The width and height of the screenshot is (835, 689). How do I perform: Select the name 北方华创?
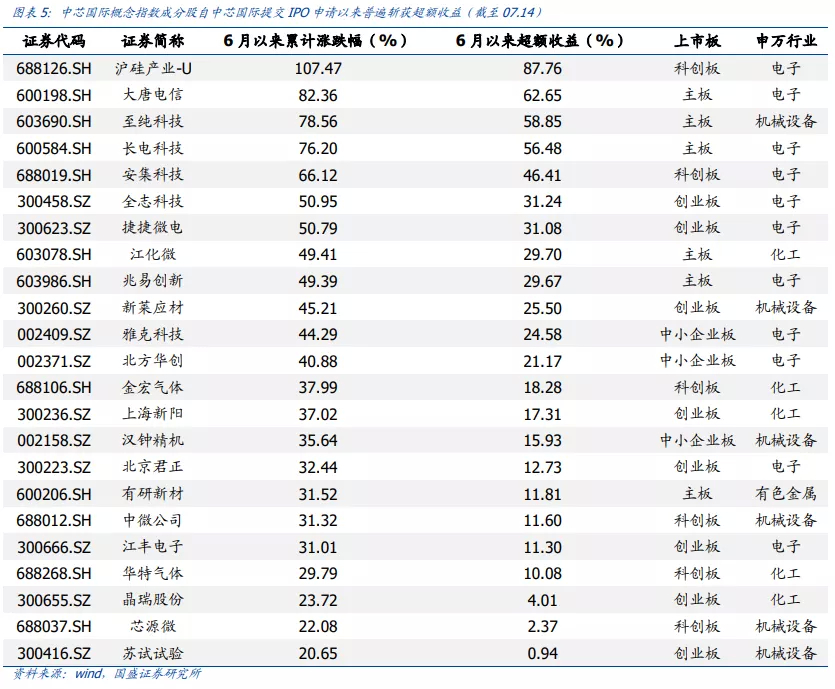[153, 361]
